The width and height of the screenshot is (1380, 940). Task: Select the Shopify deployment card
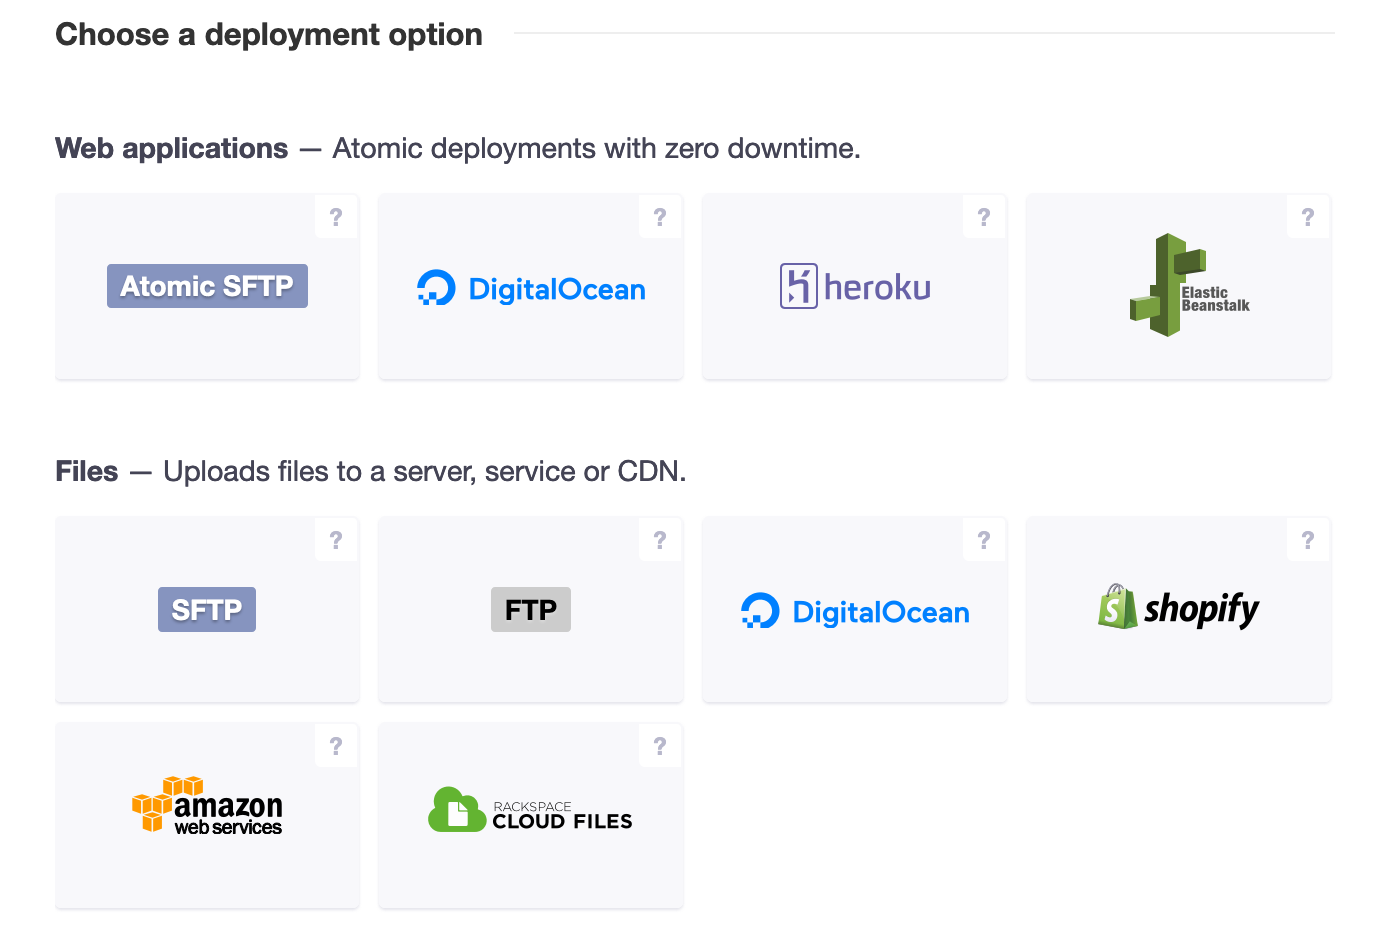1179,609
